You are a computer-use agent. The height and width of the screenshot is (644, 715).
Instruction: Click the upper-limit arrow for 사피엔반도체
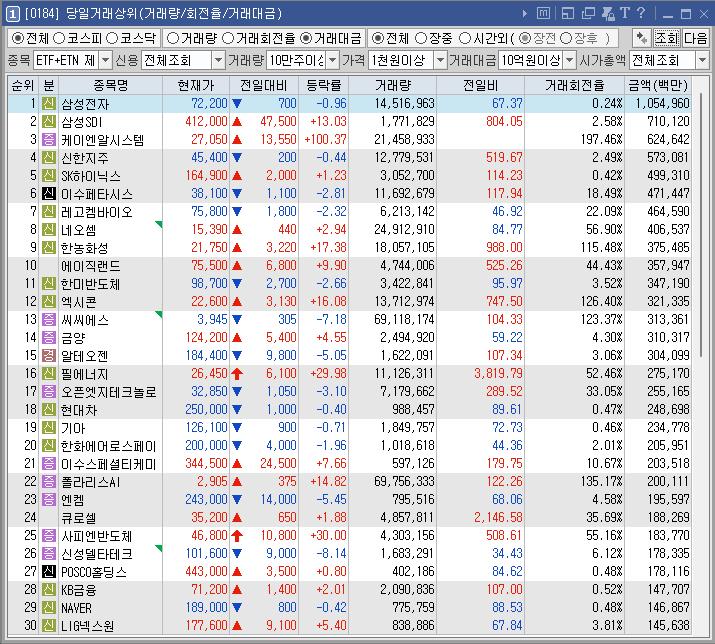click(x=237, y=535)
